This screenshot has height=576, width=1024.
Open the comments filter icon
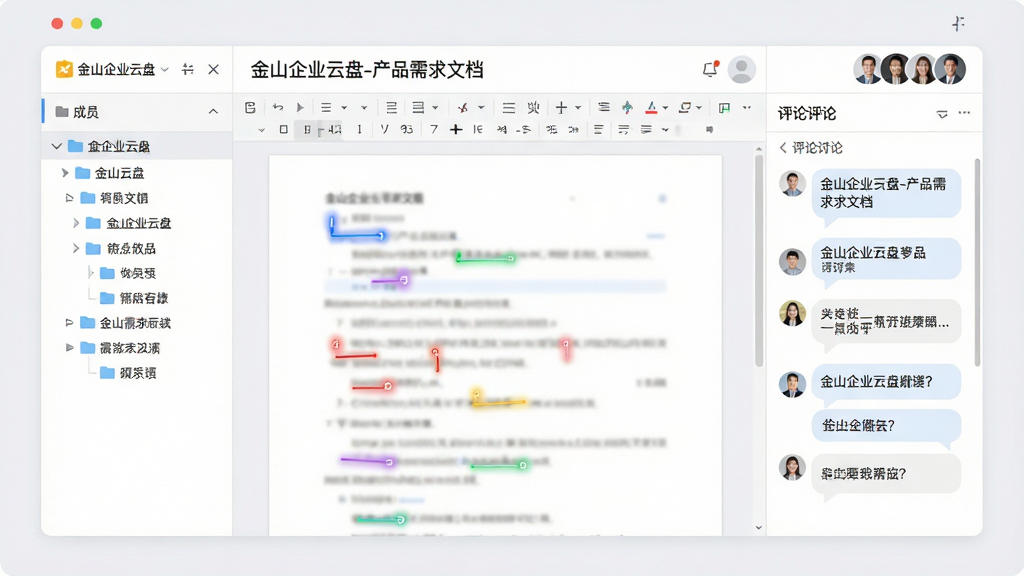coord(942,114)
